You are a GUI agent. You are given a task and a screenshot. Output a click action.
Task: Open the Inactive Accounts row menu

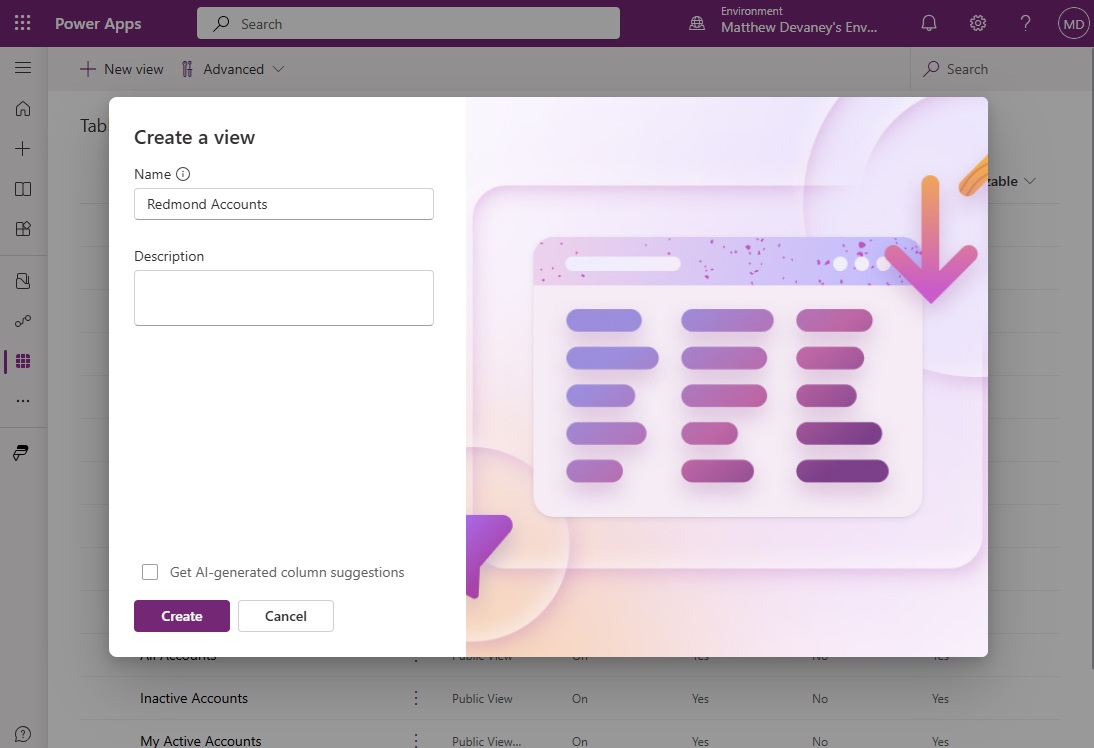pos(416,698)
